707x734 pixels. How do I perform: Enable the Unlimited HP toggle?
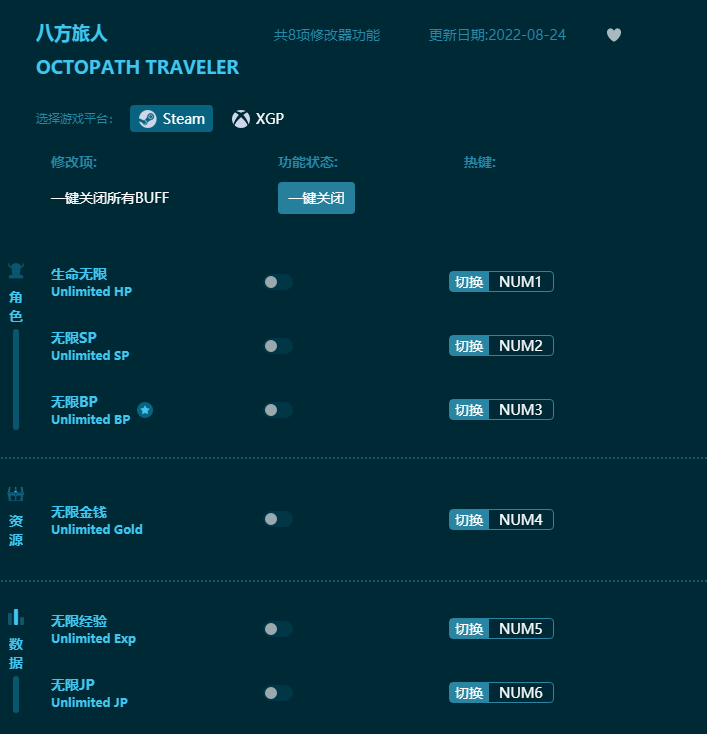point(278,282)
